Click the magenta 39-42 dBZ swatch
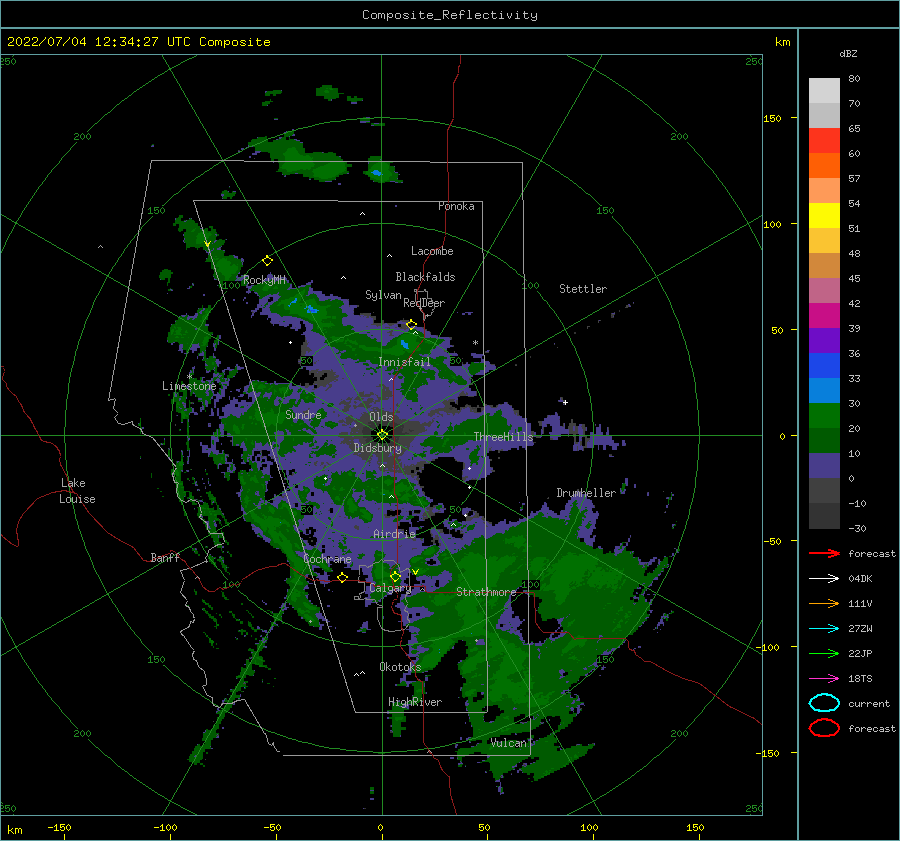Viewport: 900px width, 841px height. click(824, 316)
